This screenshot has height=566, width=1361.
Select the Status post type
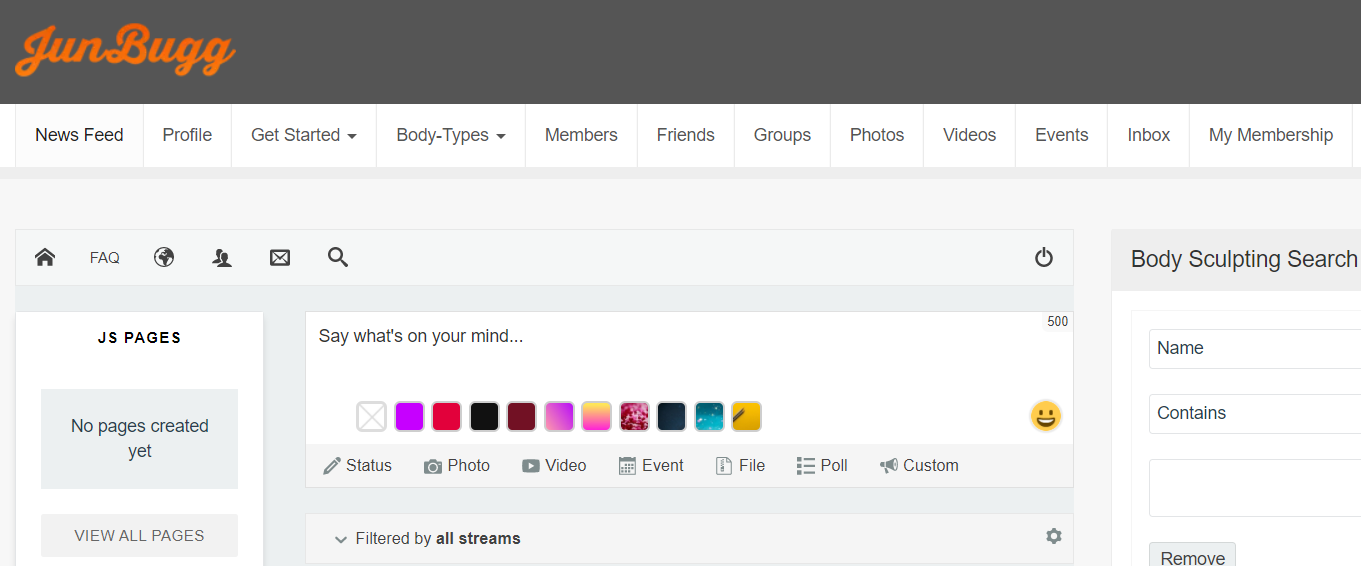[358, 466]
